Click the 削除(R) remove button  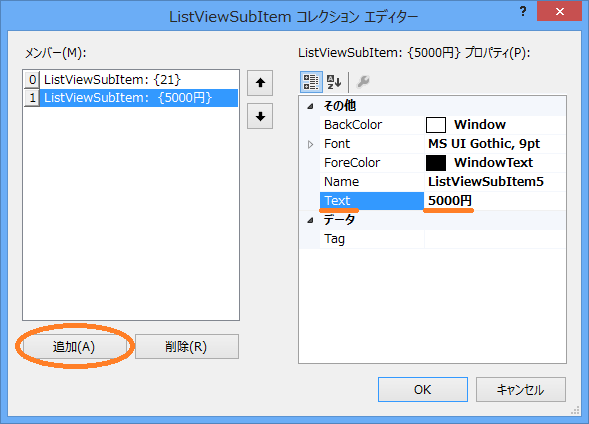click(187, 347)
